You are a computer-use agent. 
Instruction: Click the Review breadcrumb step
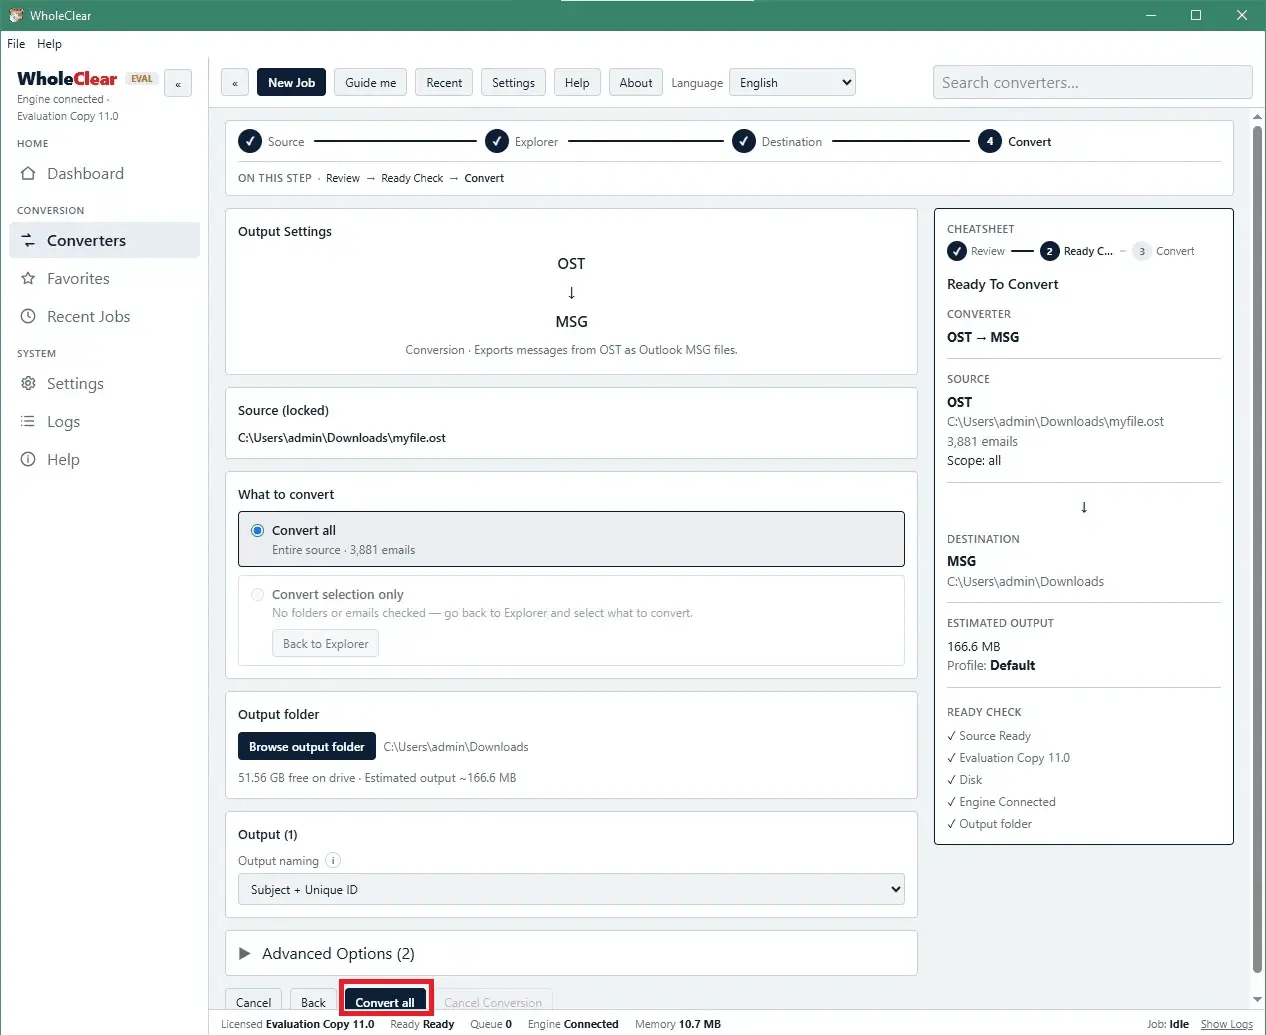click(x=342, y=178)
